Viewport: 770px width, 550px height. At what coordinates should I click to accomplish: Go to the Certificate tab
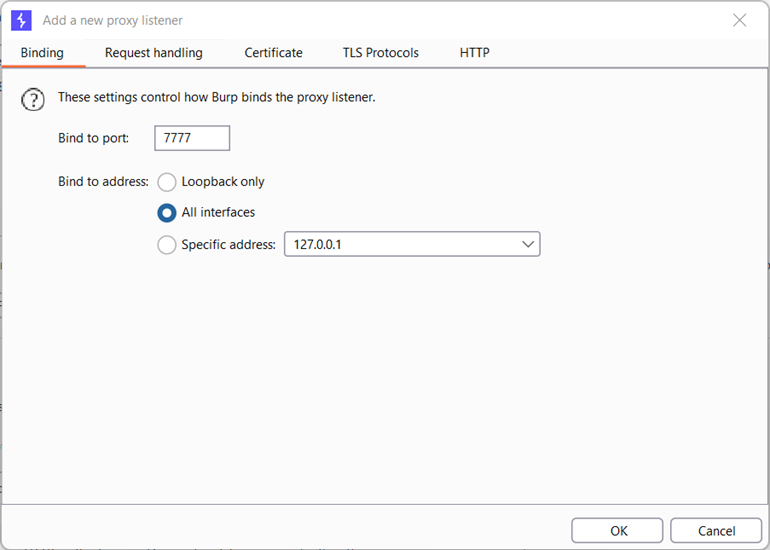pyautogui.click(x=274, y=53)
